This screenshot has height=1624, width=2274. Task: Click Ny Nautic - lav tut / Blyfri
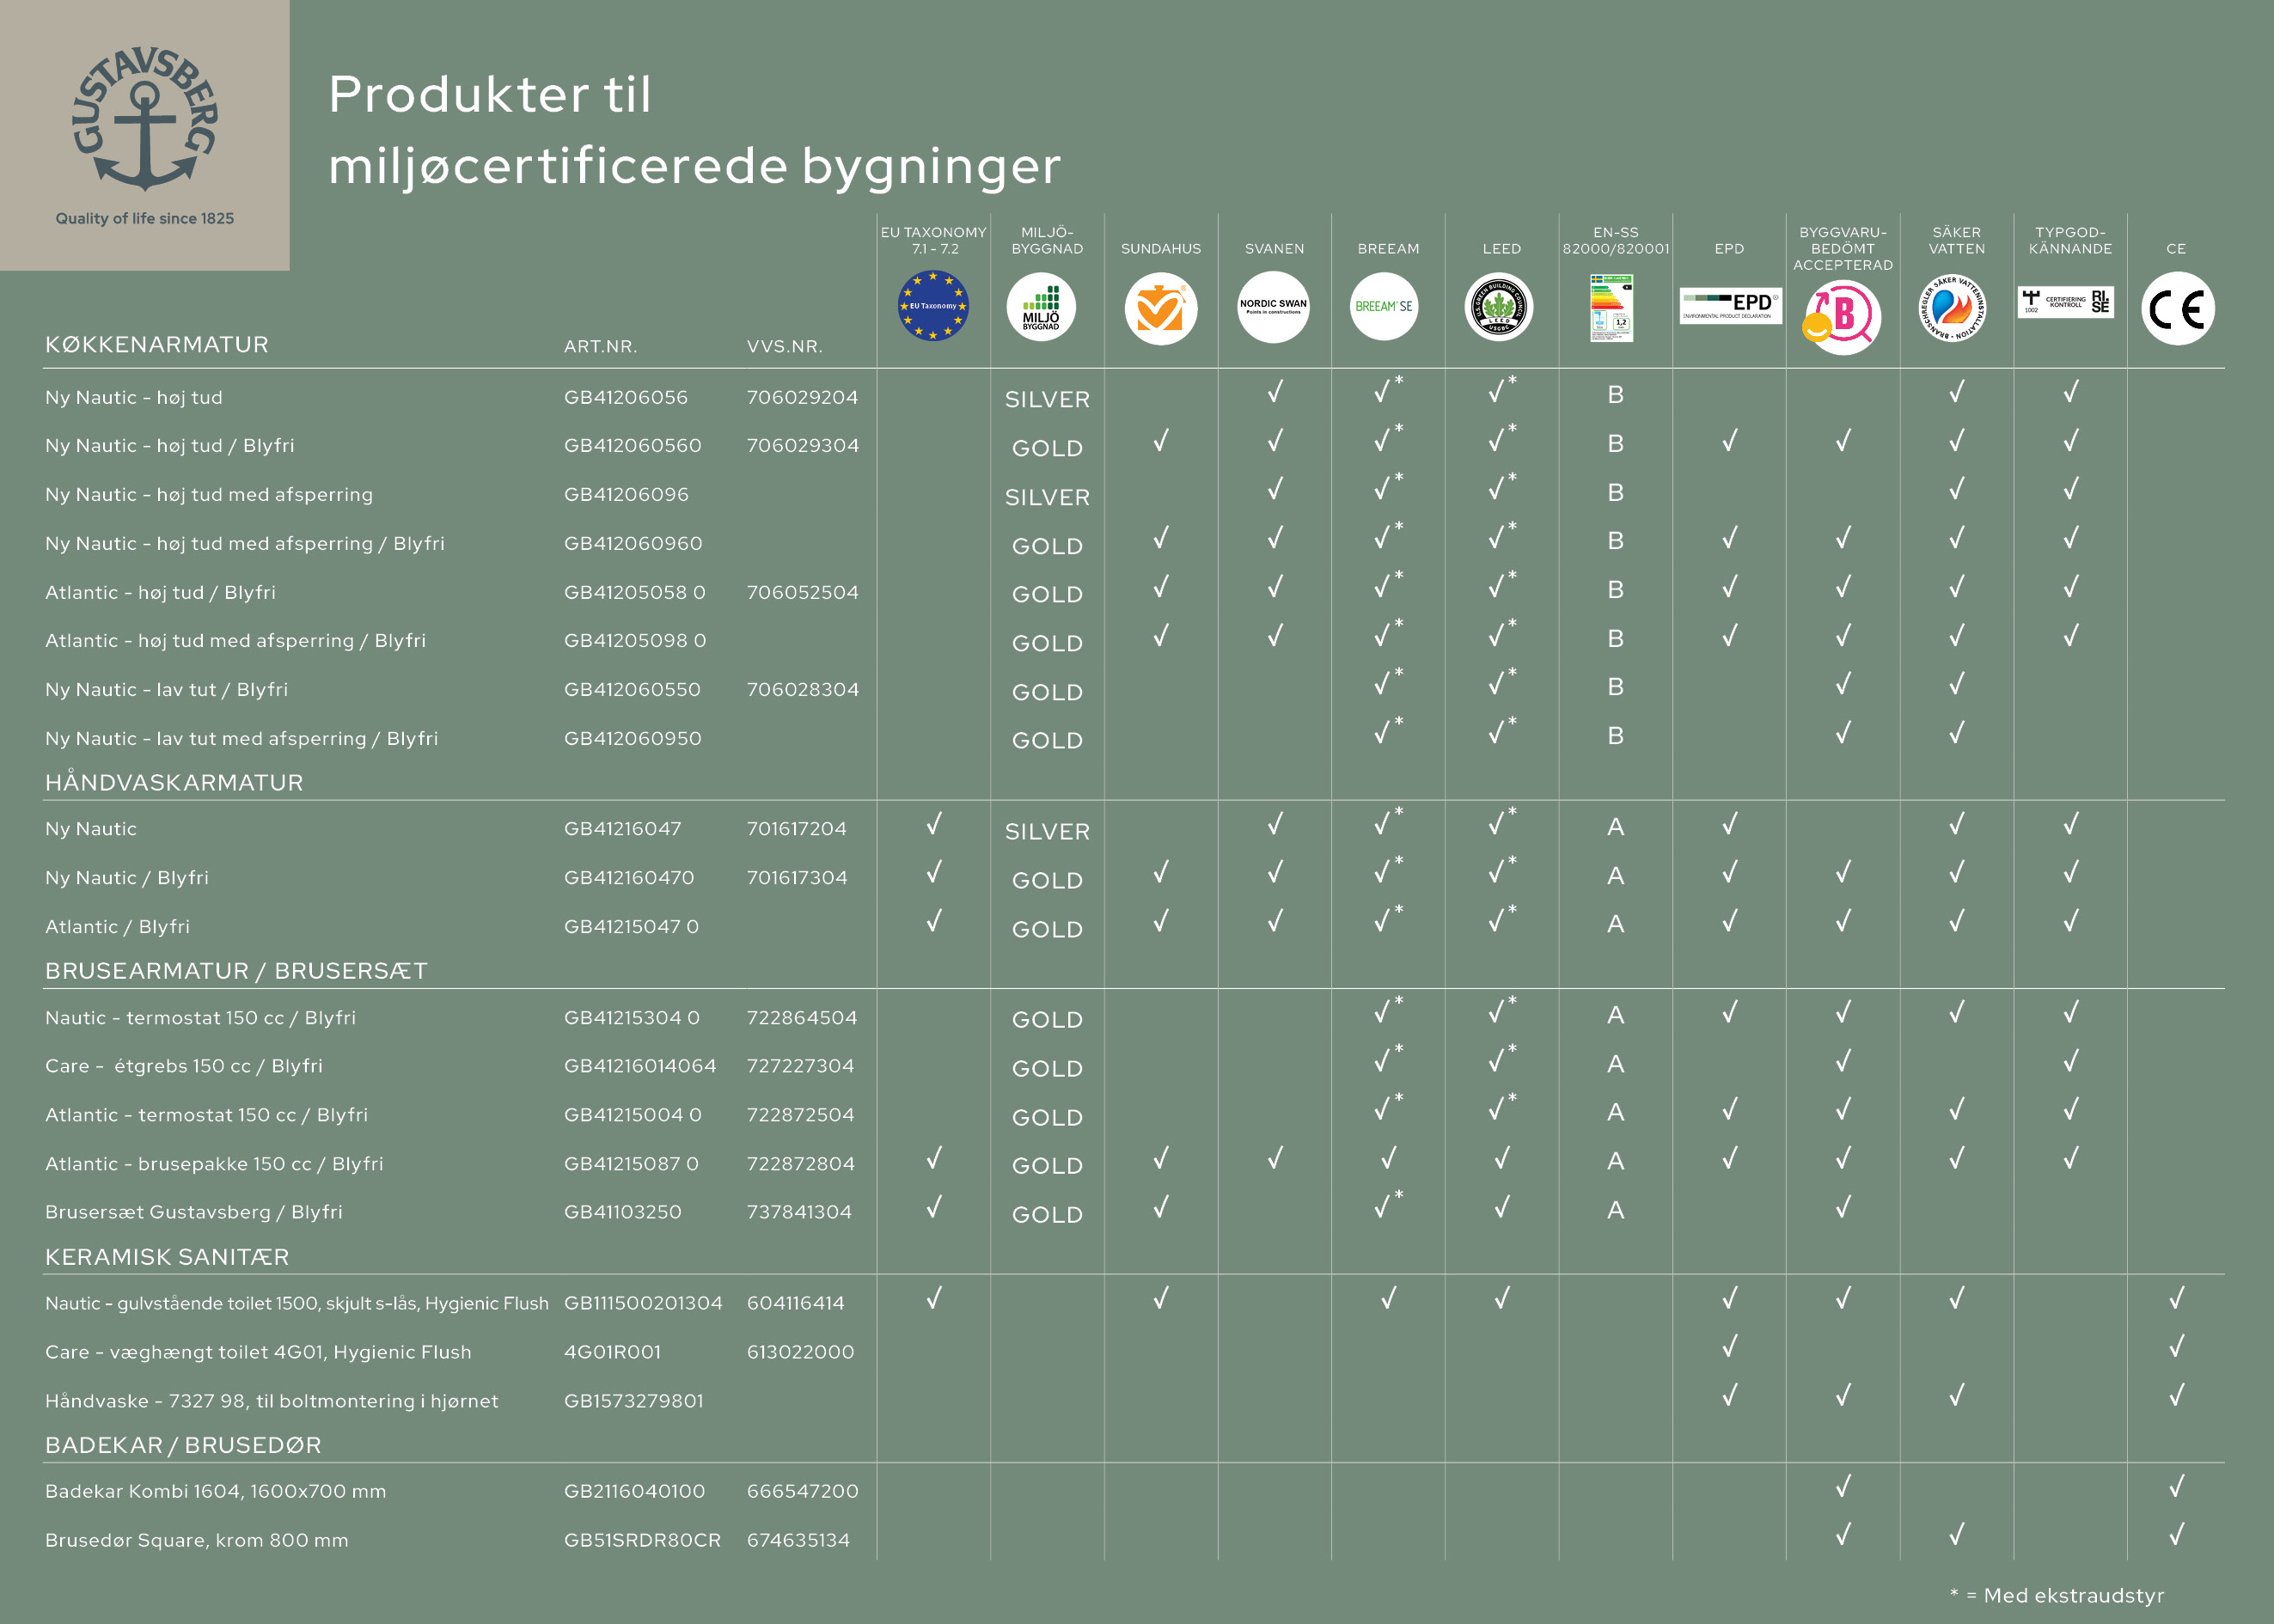pos(166,689)
